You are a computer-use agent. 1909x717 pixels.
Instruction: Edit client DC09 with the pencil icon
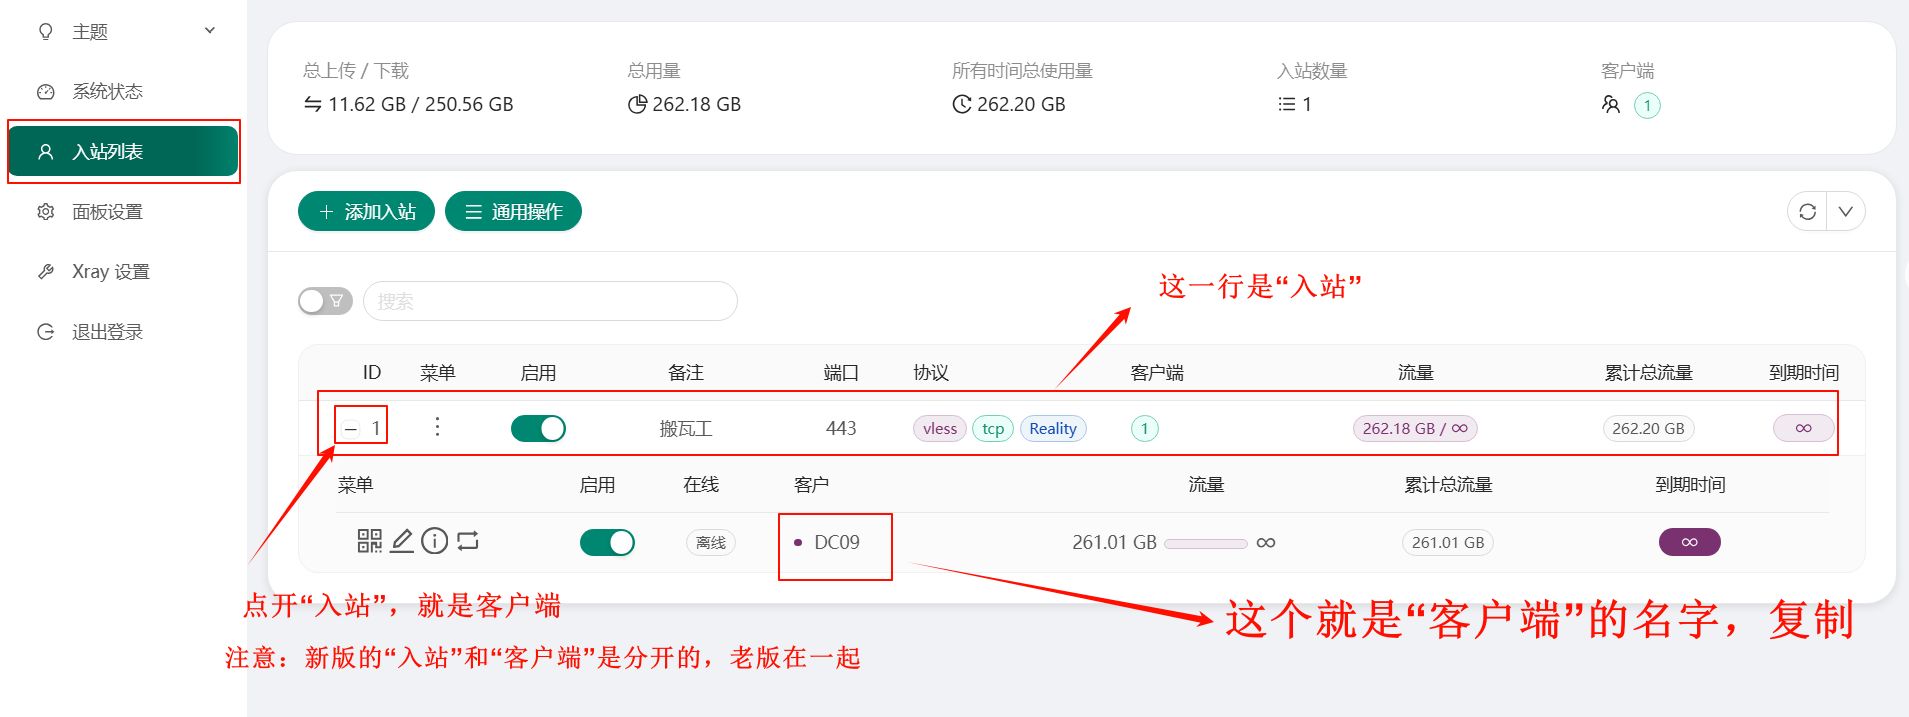coord(402,541)
